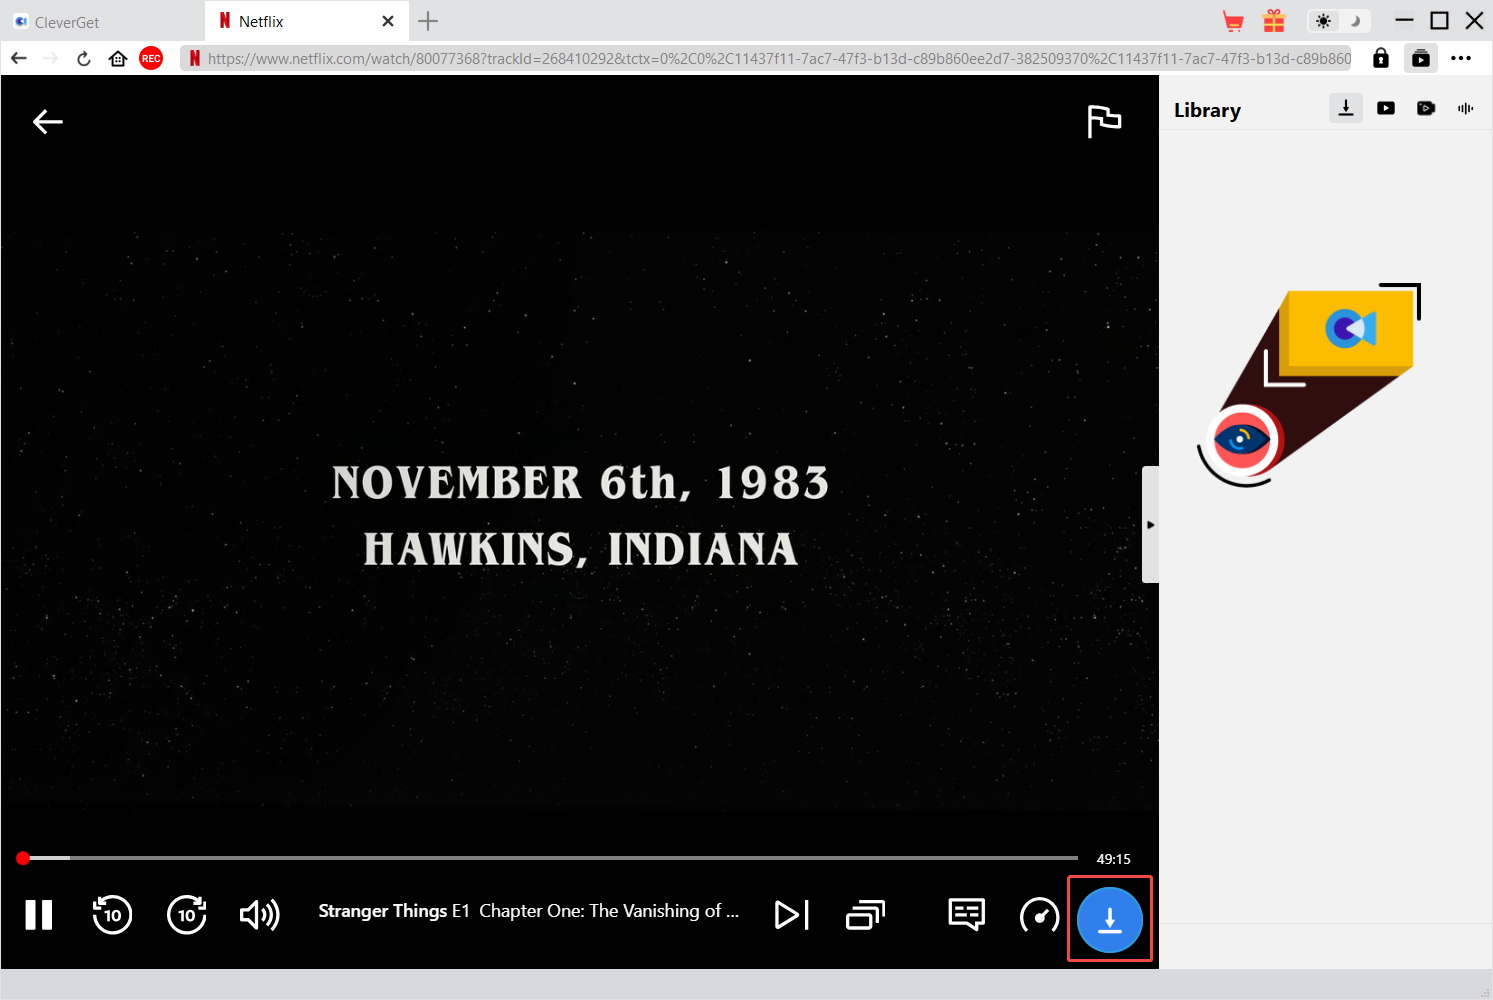Viewport: 1493px width, 1000px height.
Task: Click the red playhead marker
Action: click(x=23, y=858)
